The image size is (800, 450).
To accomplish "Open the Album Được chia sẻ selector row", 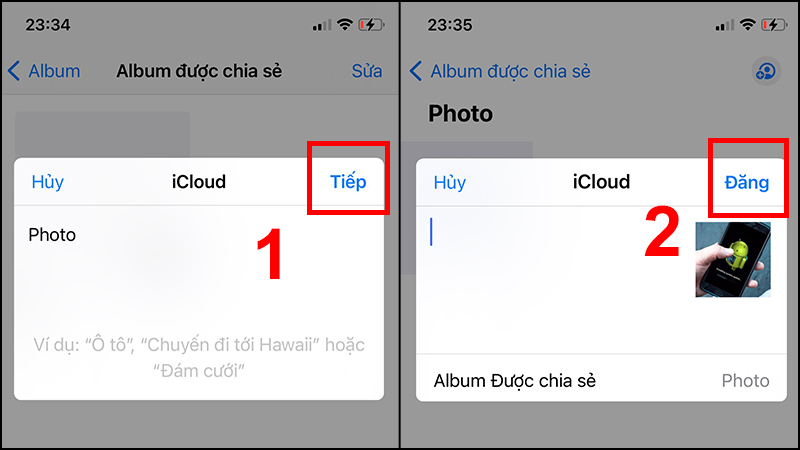I will (601, 381).
